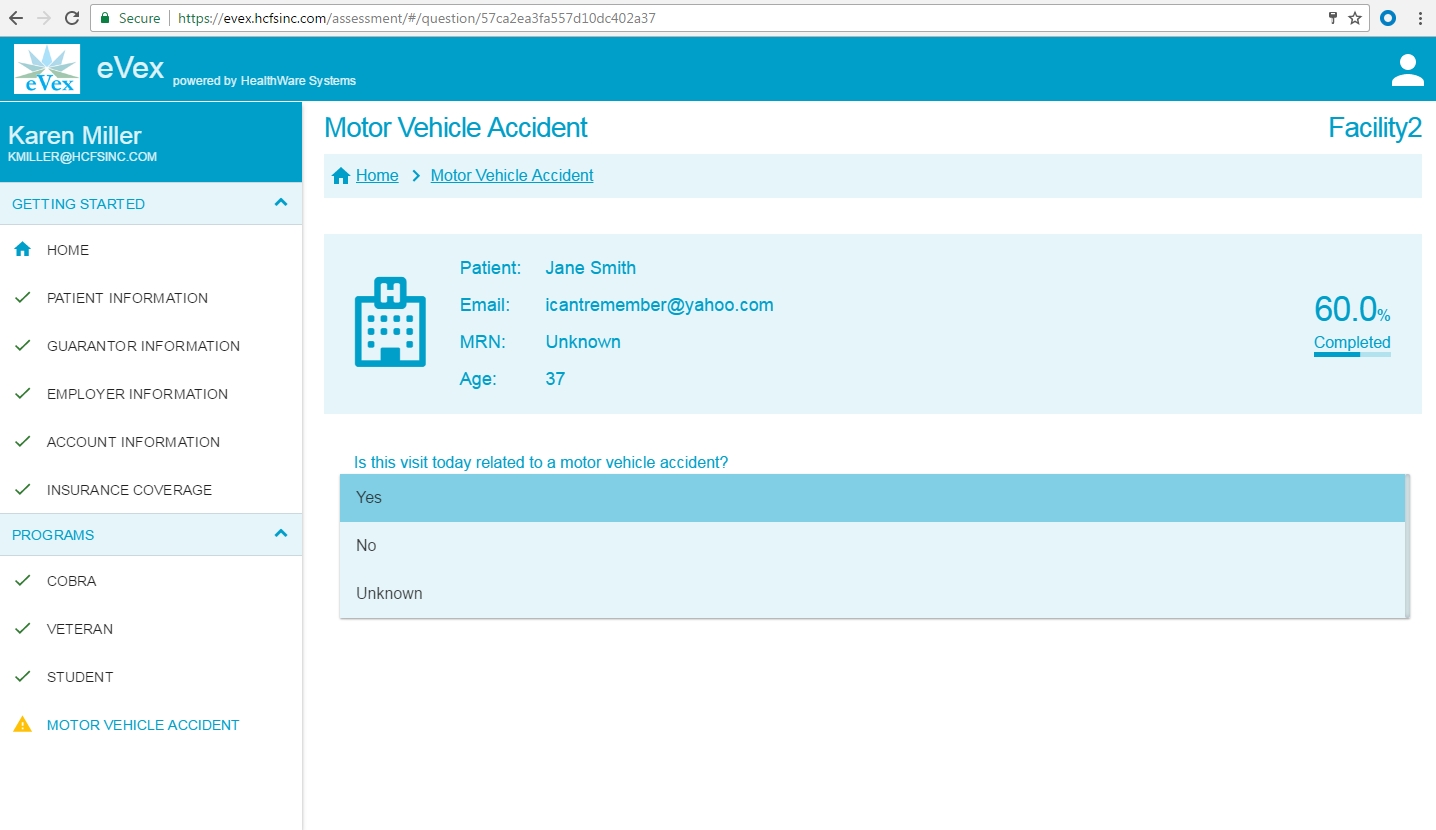1436x830 pixels.
Task: Click the Motor Vehicle Accident breadcrumb link
Action: pos(511,176)
